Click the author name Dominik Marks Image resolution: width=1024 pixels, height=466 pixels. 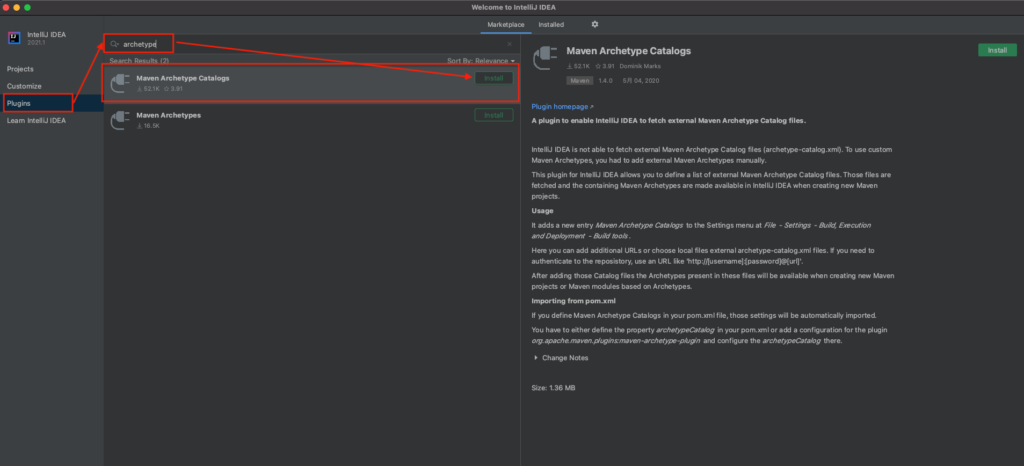[642, 67]
